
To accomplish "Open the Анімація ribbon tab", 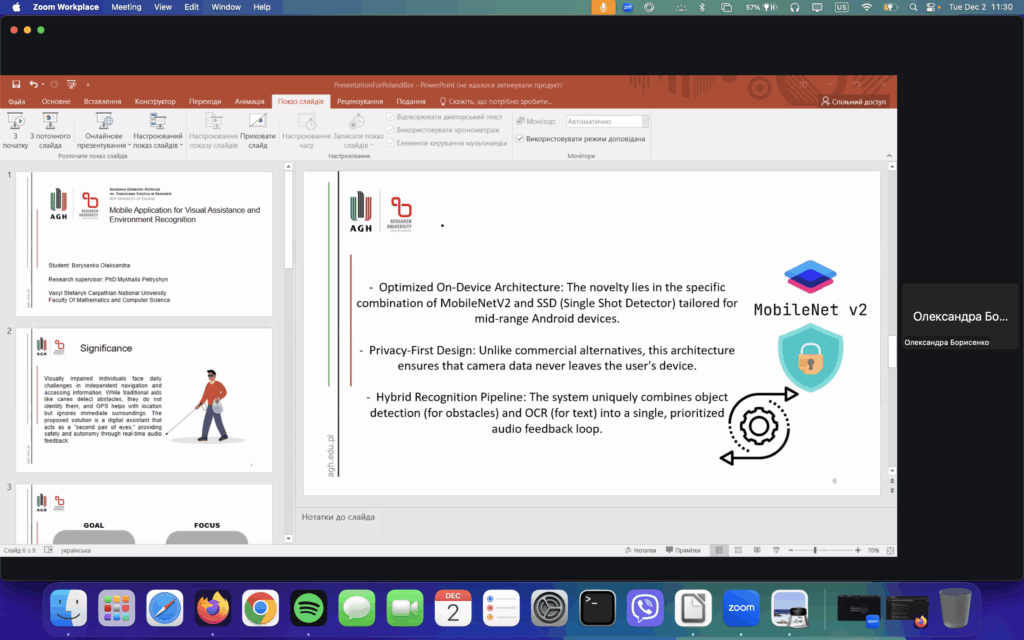I will tap(249, 102).
